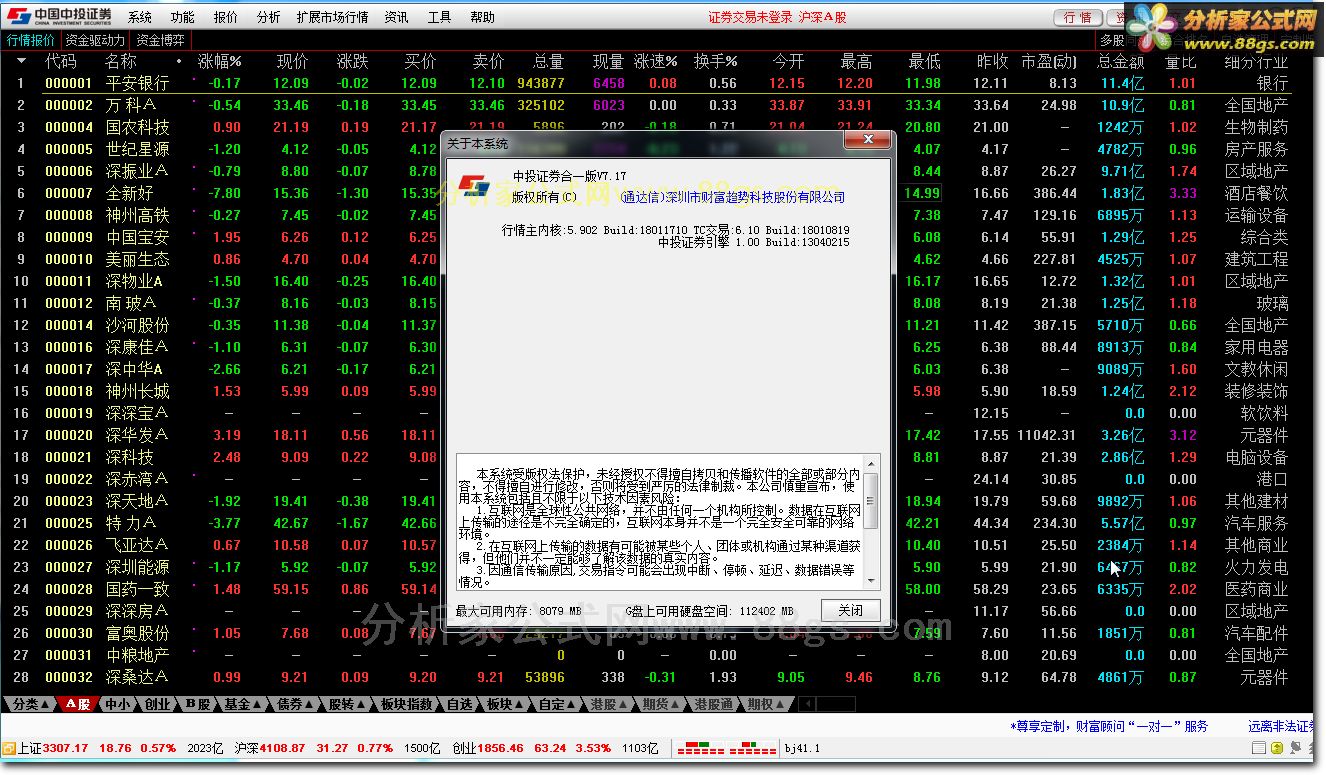Open the column header dropdown arrow
The height and width of the screenshot is (775, 1326).
(21, 61)
